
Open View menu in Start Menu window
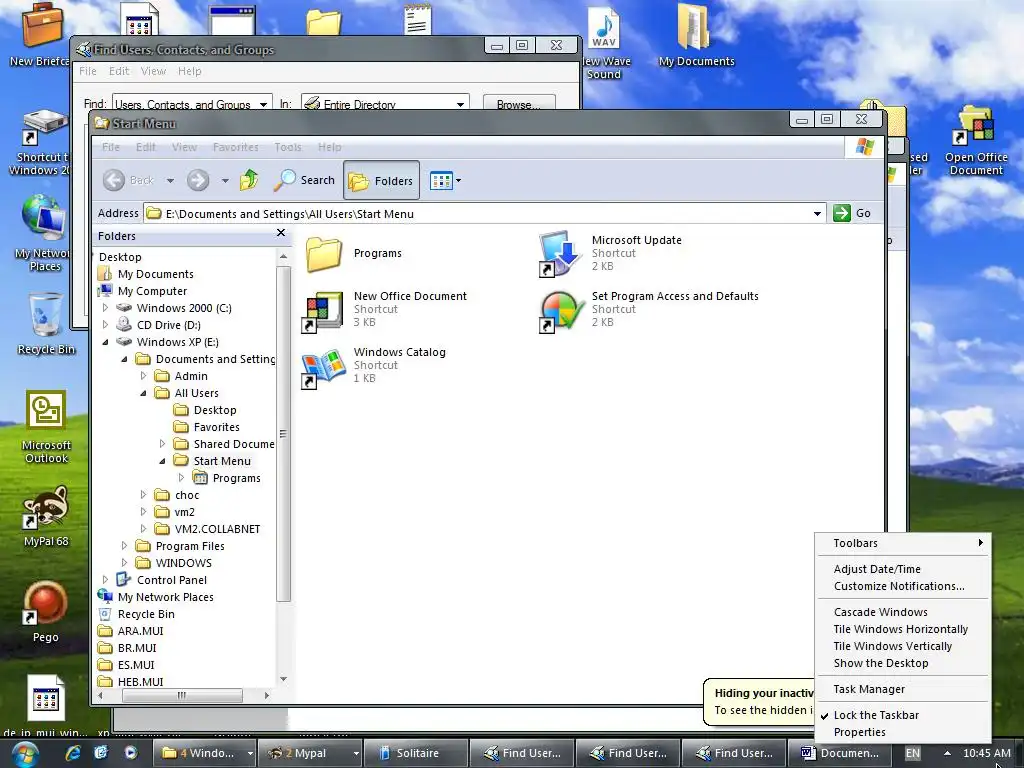(x=184, y=147)
